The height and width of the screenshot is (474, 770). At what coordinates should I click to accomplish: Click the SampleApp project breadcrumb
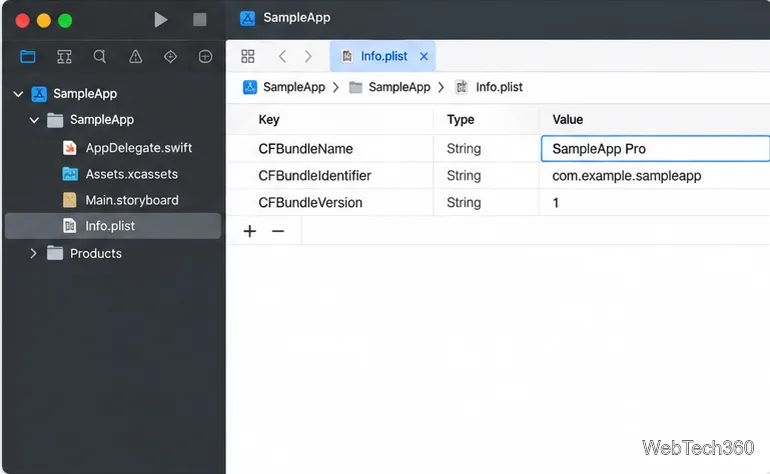[x=284, y=87]
